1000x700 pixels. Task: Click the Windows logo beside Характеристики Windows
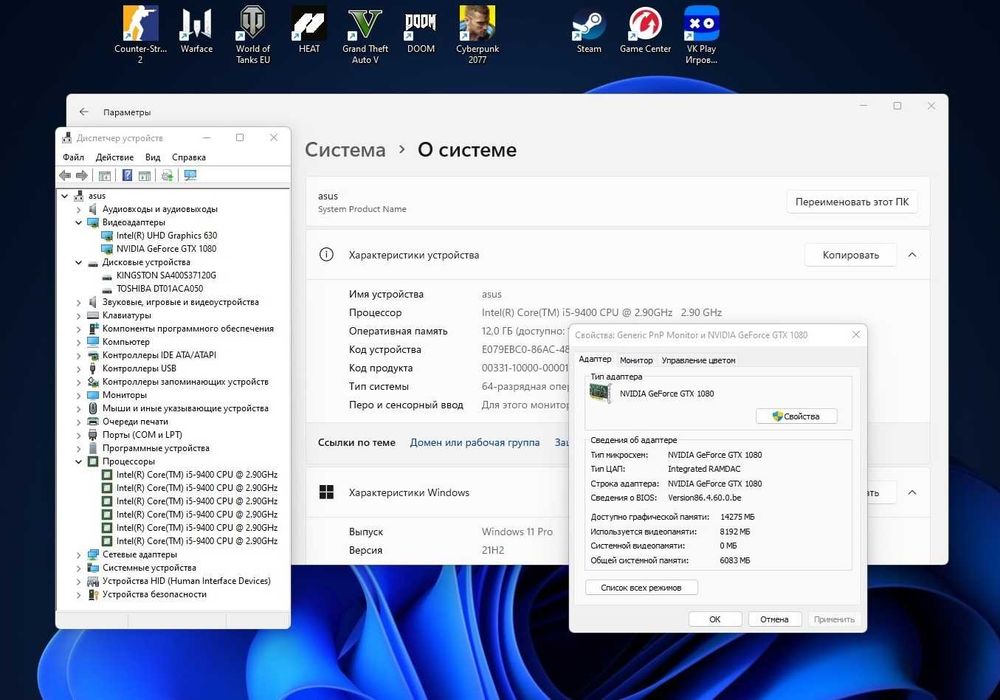[327, 492]
